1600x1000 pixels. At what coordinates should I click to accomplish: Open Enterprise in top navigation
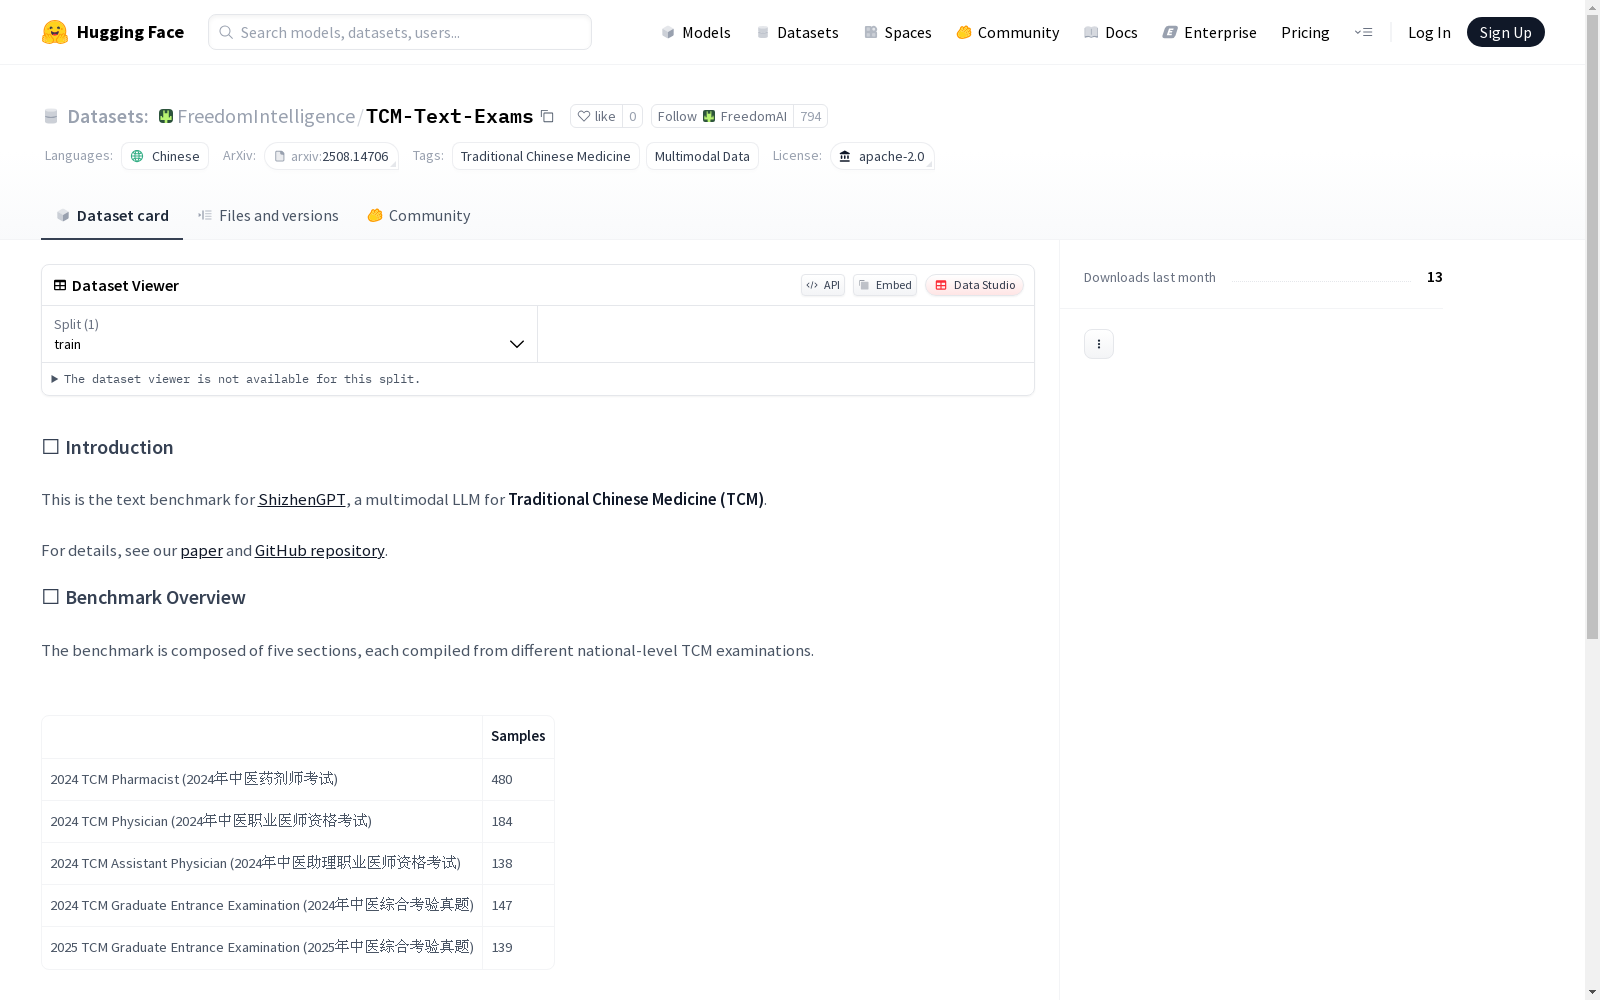(x=1209, y=32)
